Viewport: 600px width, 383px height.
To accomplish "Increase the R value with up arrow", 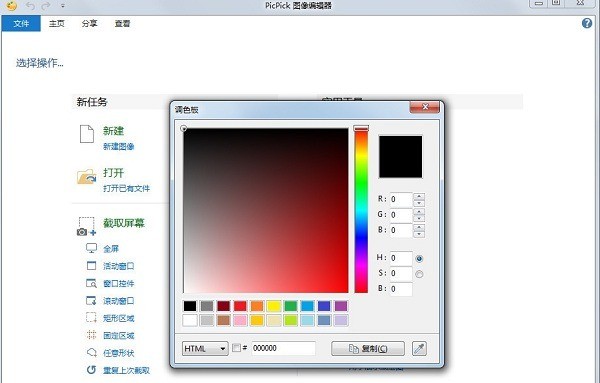I will [419, 196].
